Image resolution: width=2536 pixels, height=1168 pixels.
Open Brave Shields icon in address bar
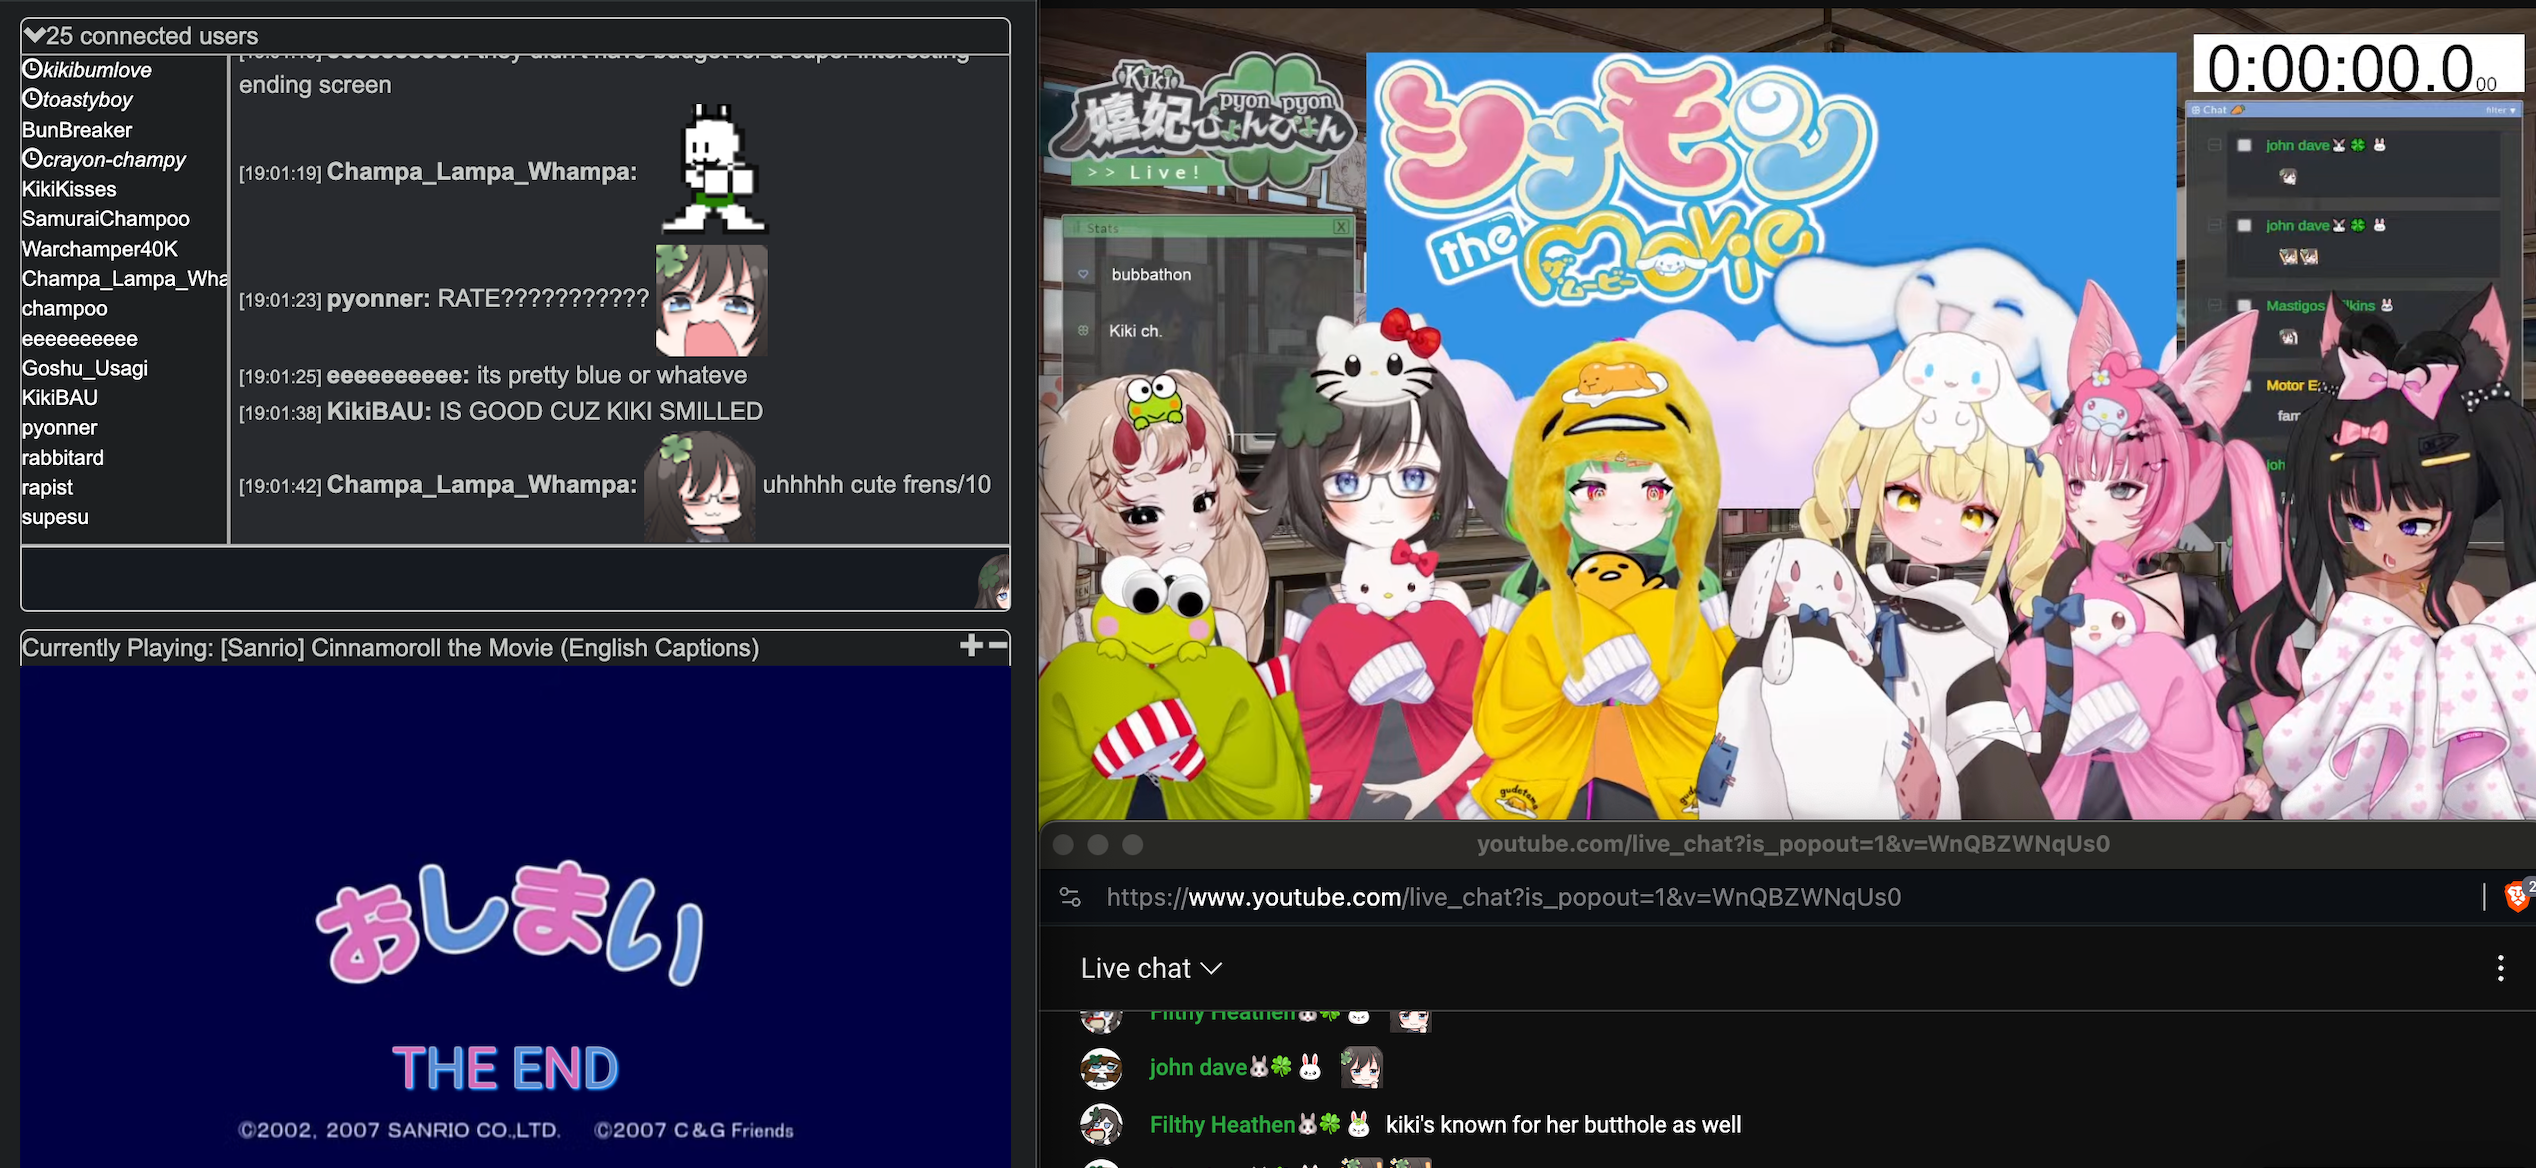pos(2517,896)
